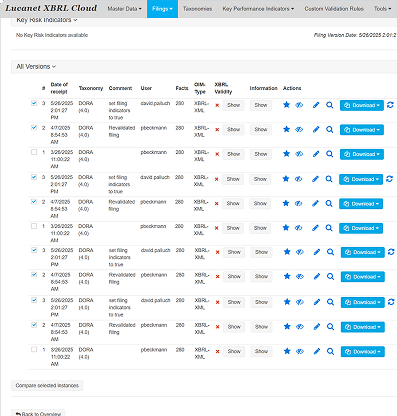This screenshot has width=397, height=416.
Task: Click Back to Overview button
Action: 38,413
